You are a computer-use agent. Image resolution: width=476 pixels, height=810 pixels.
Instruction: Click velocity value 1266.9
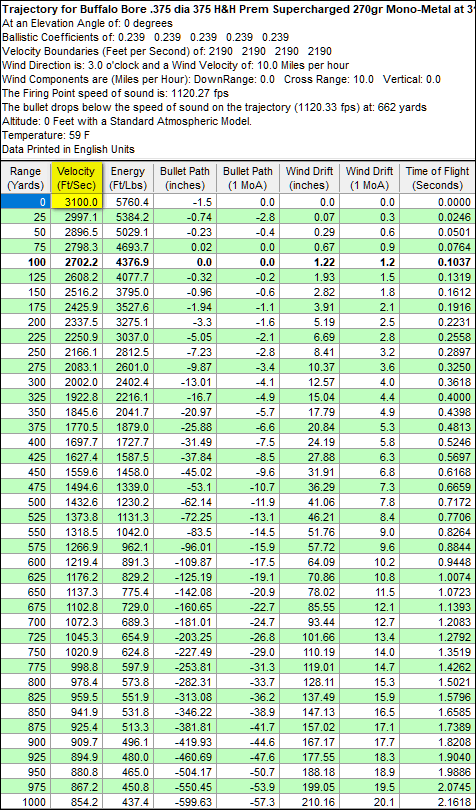pos(78,547)
